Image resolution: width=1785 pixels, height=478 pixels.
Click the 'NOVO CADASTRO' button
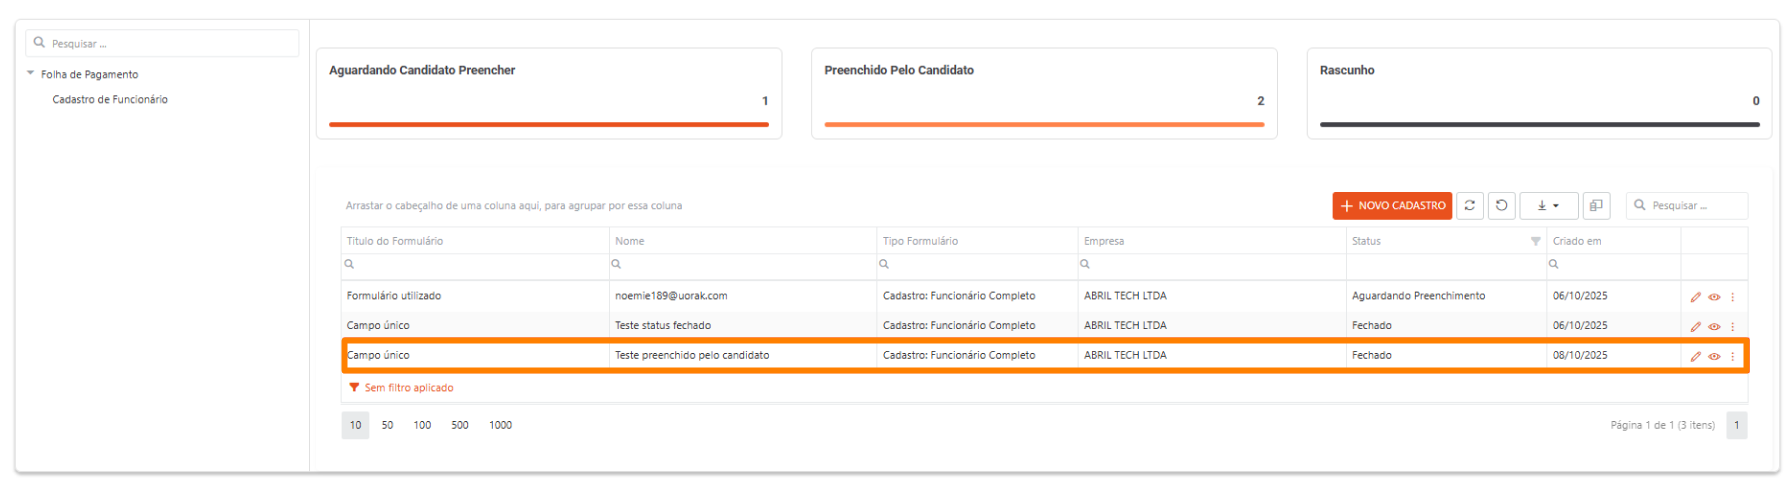pos(1391,206)
